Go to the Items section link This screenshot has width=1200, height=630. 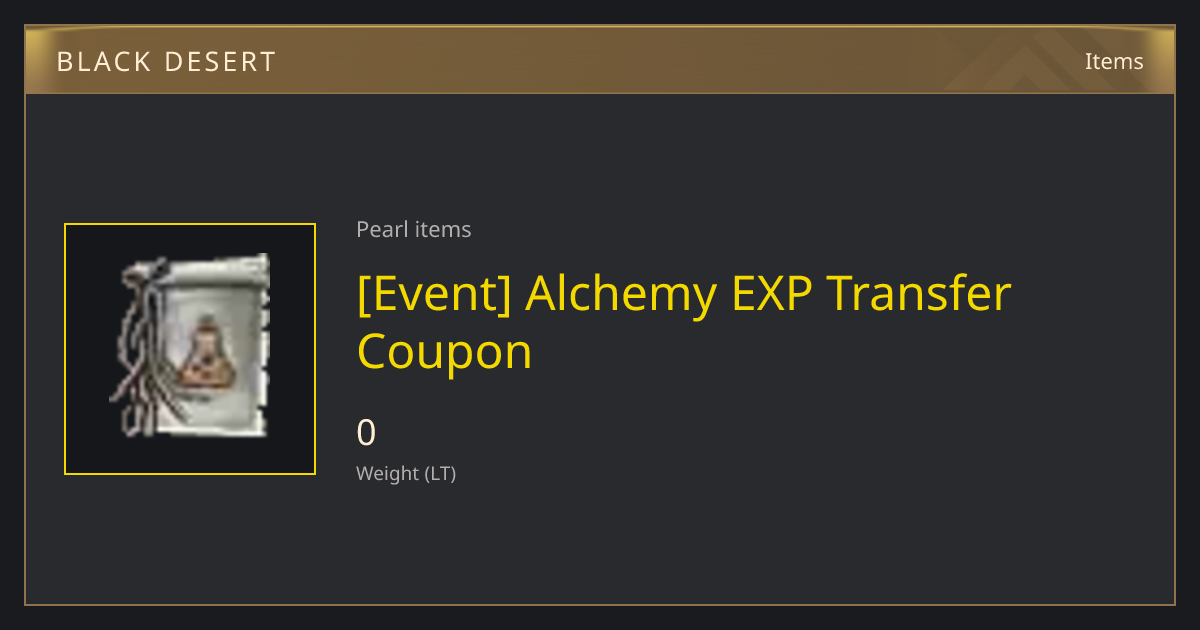tap(1114, 62)
